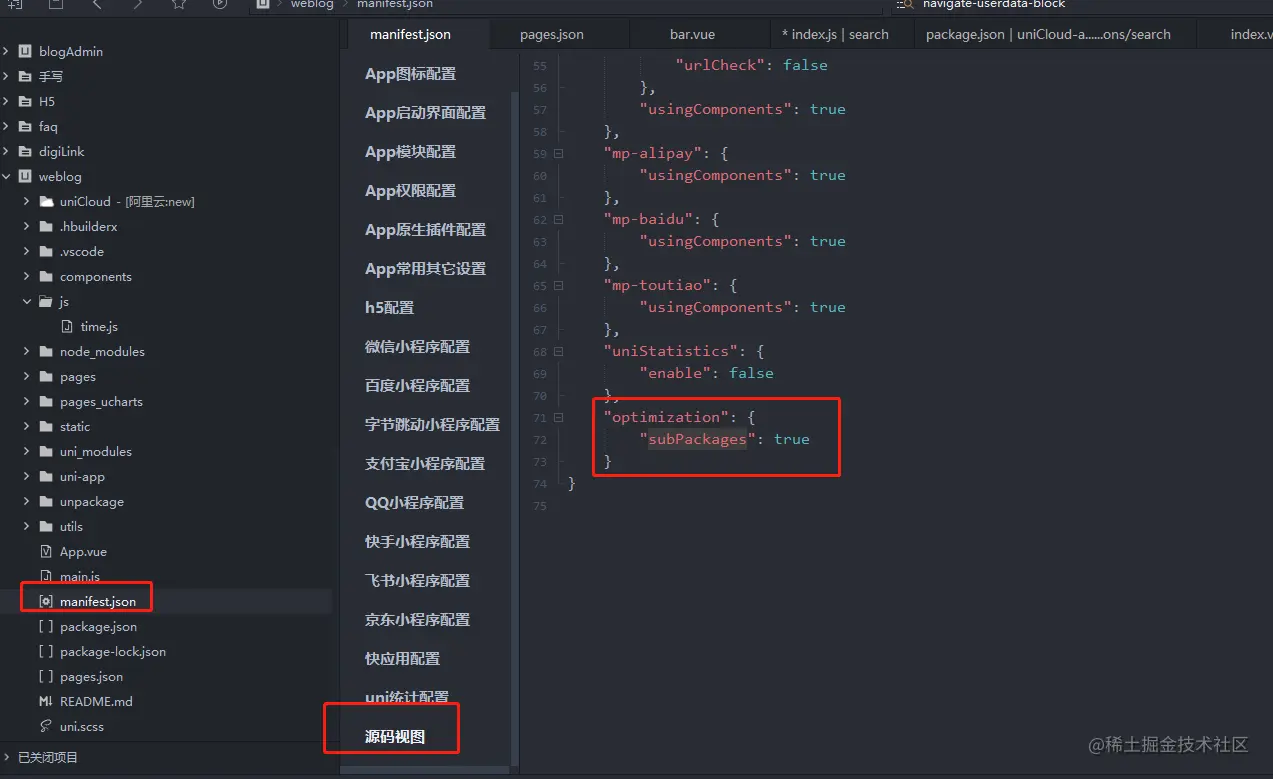1273x779 pixels.
Task: Select App图标配置 in manifest sidebar
Action: pos(410,74)
